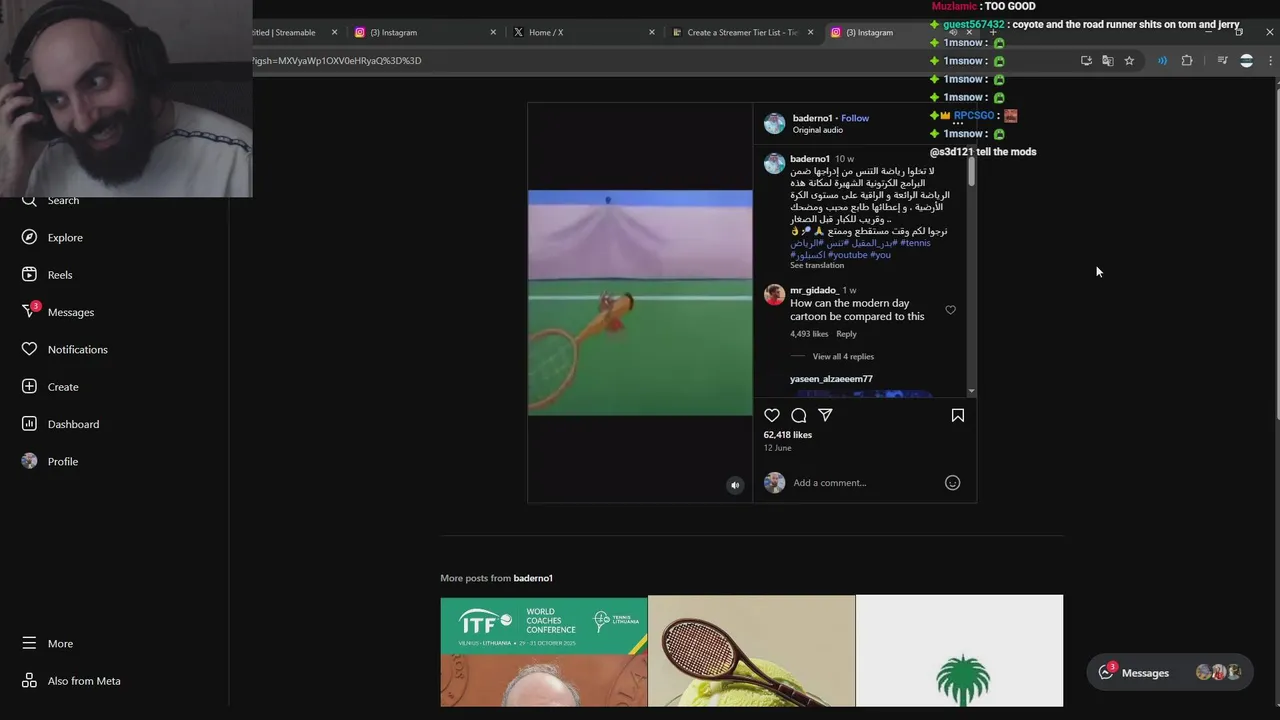Expand View all 4 replies
Viewport: 1280px width, 720px height.
coord(843,356)
